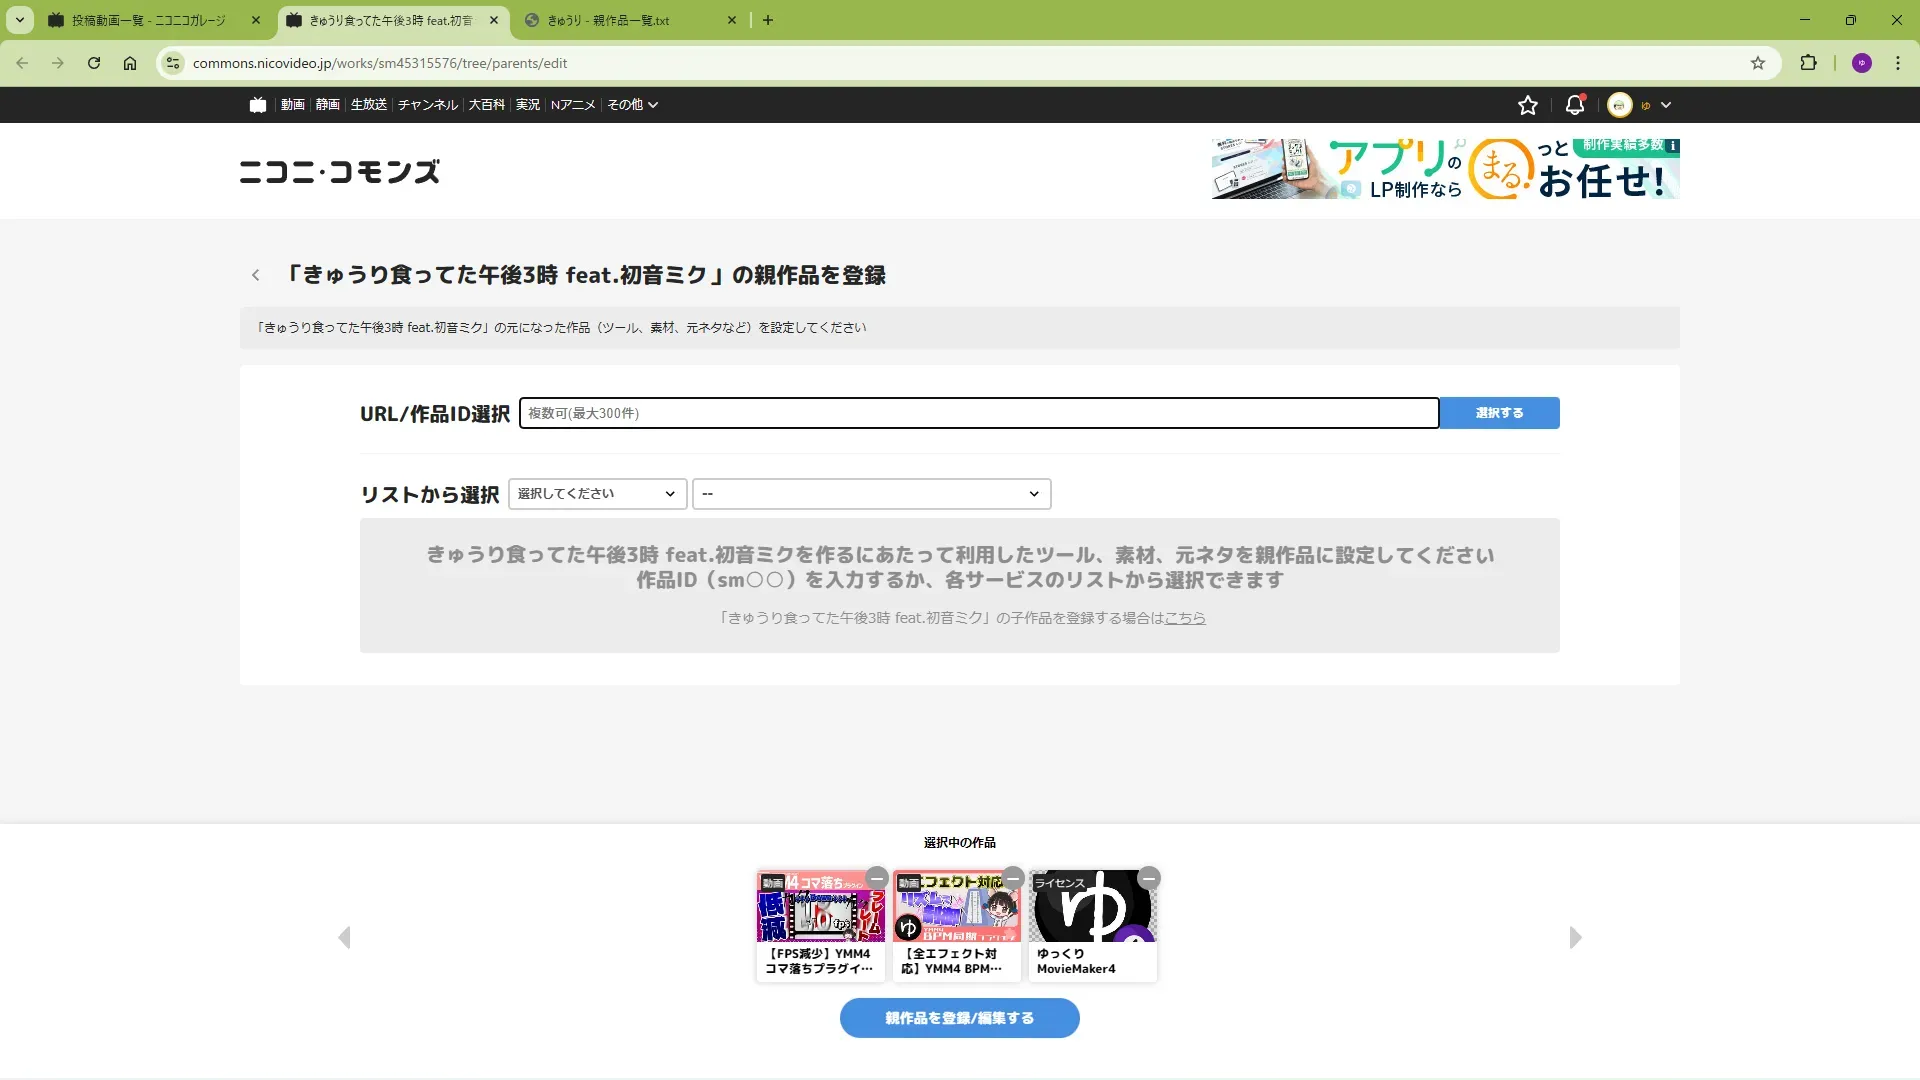Image resolution: width=1920 pixels, height=1080 pixels.
Task: Remove the YMM4 BPM effect work
Action: coord(1013,878)
